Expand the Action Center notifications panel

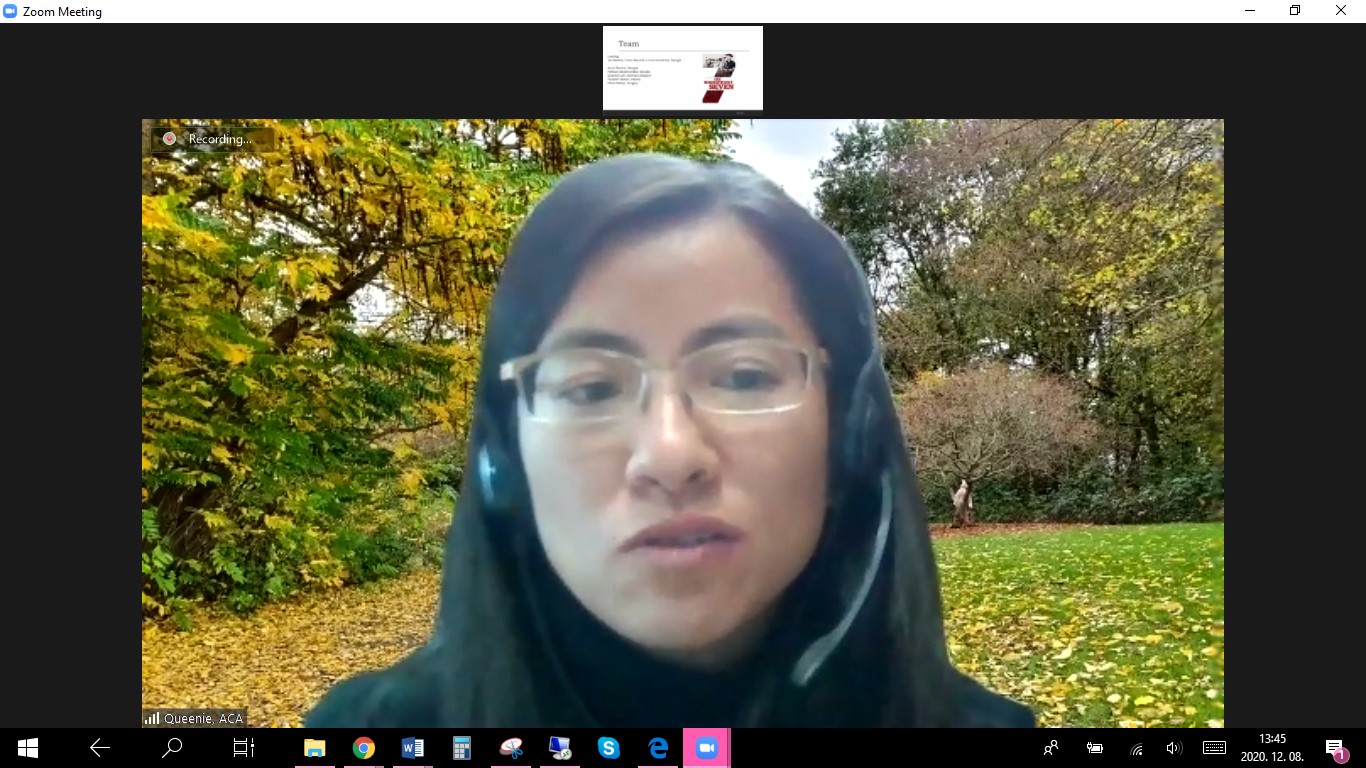[1335, 748]
